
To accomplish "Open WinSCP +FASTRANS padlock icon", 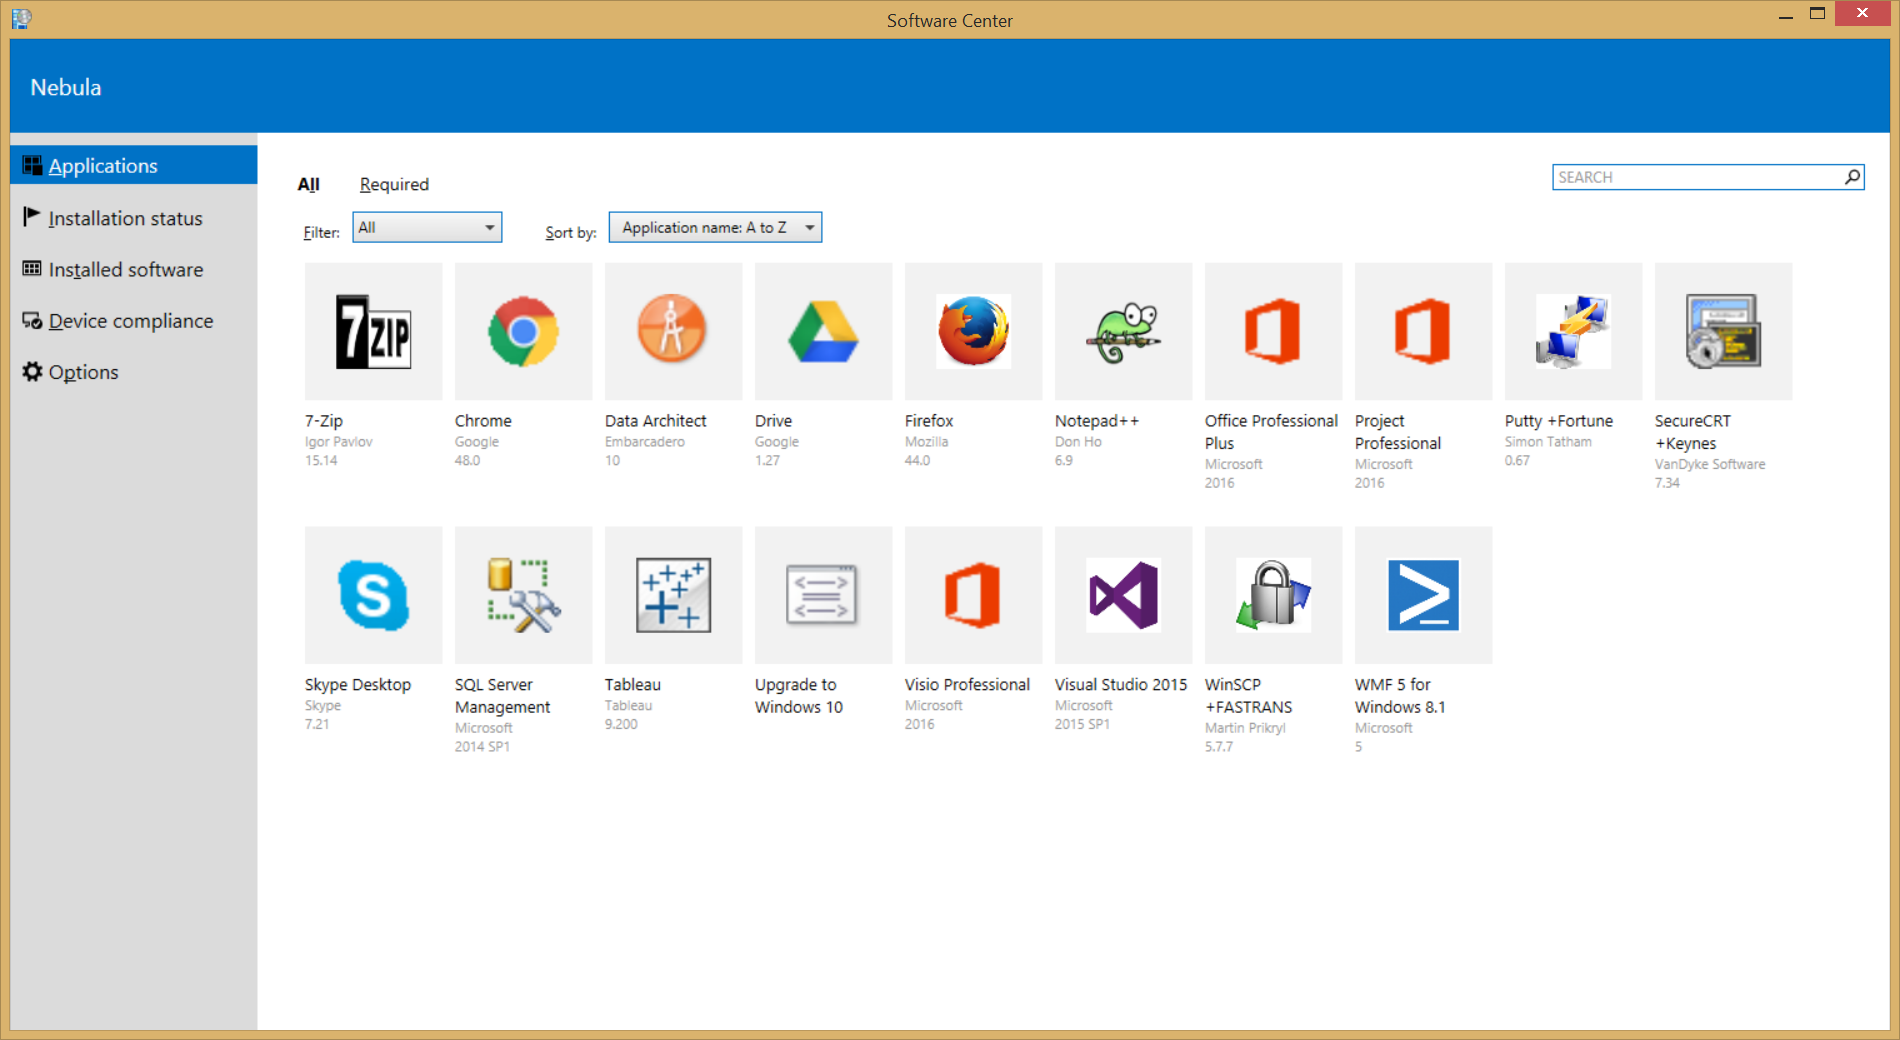I will pyautogui.click(x=1273, y=595).
